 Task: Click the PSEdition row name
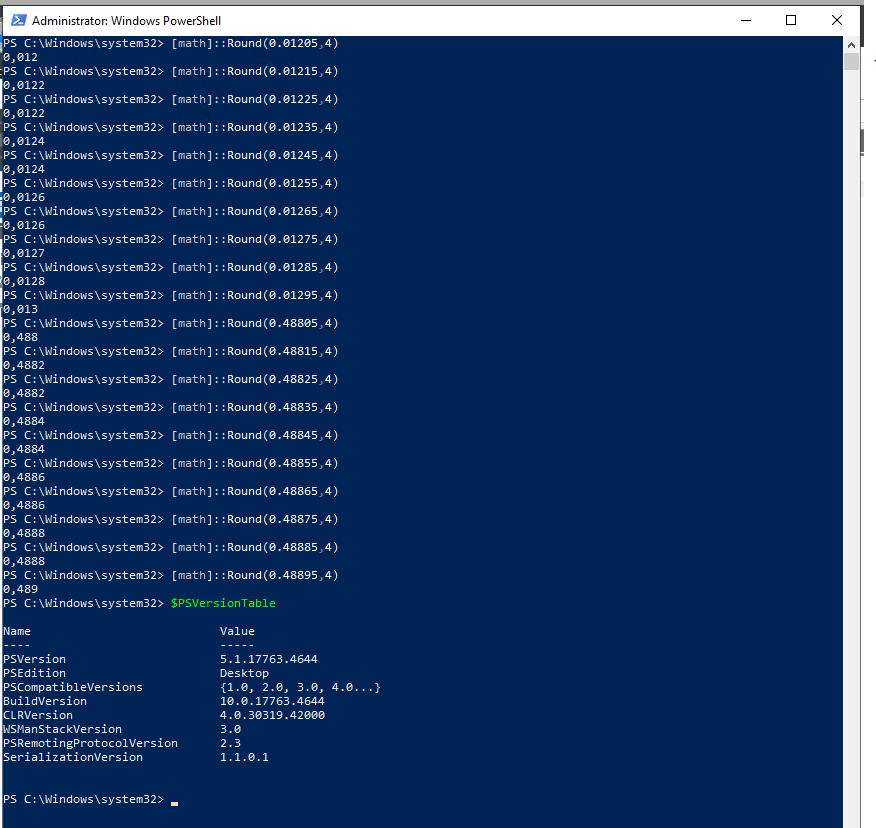35,673
